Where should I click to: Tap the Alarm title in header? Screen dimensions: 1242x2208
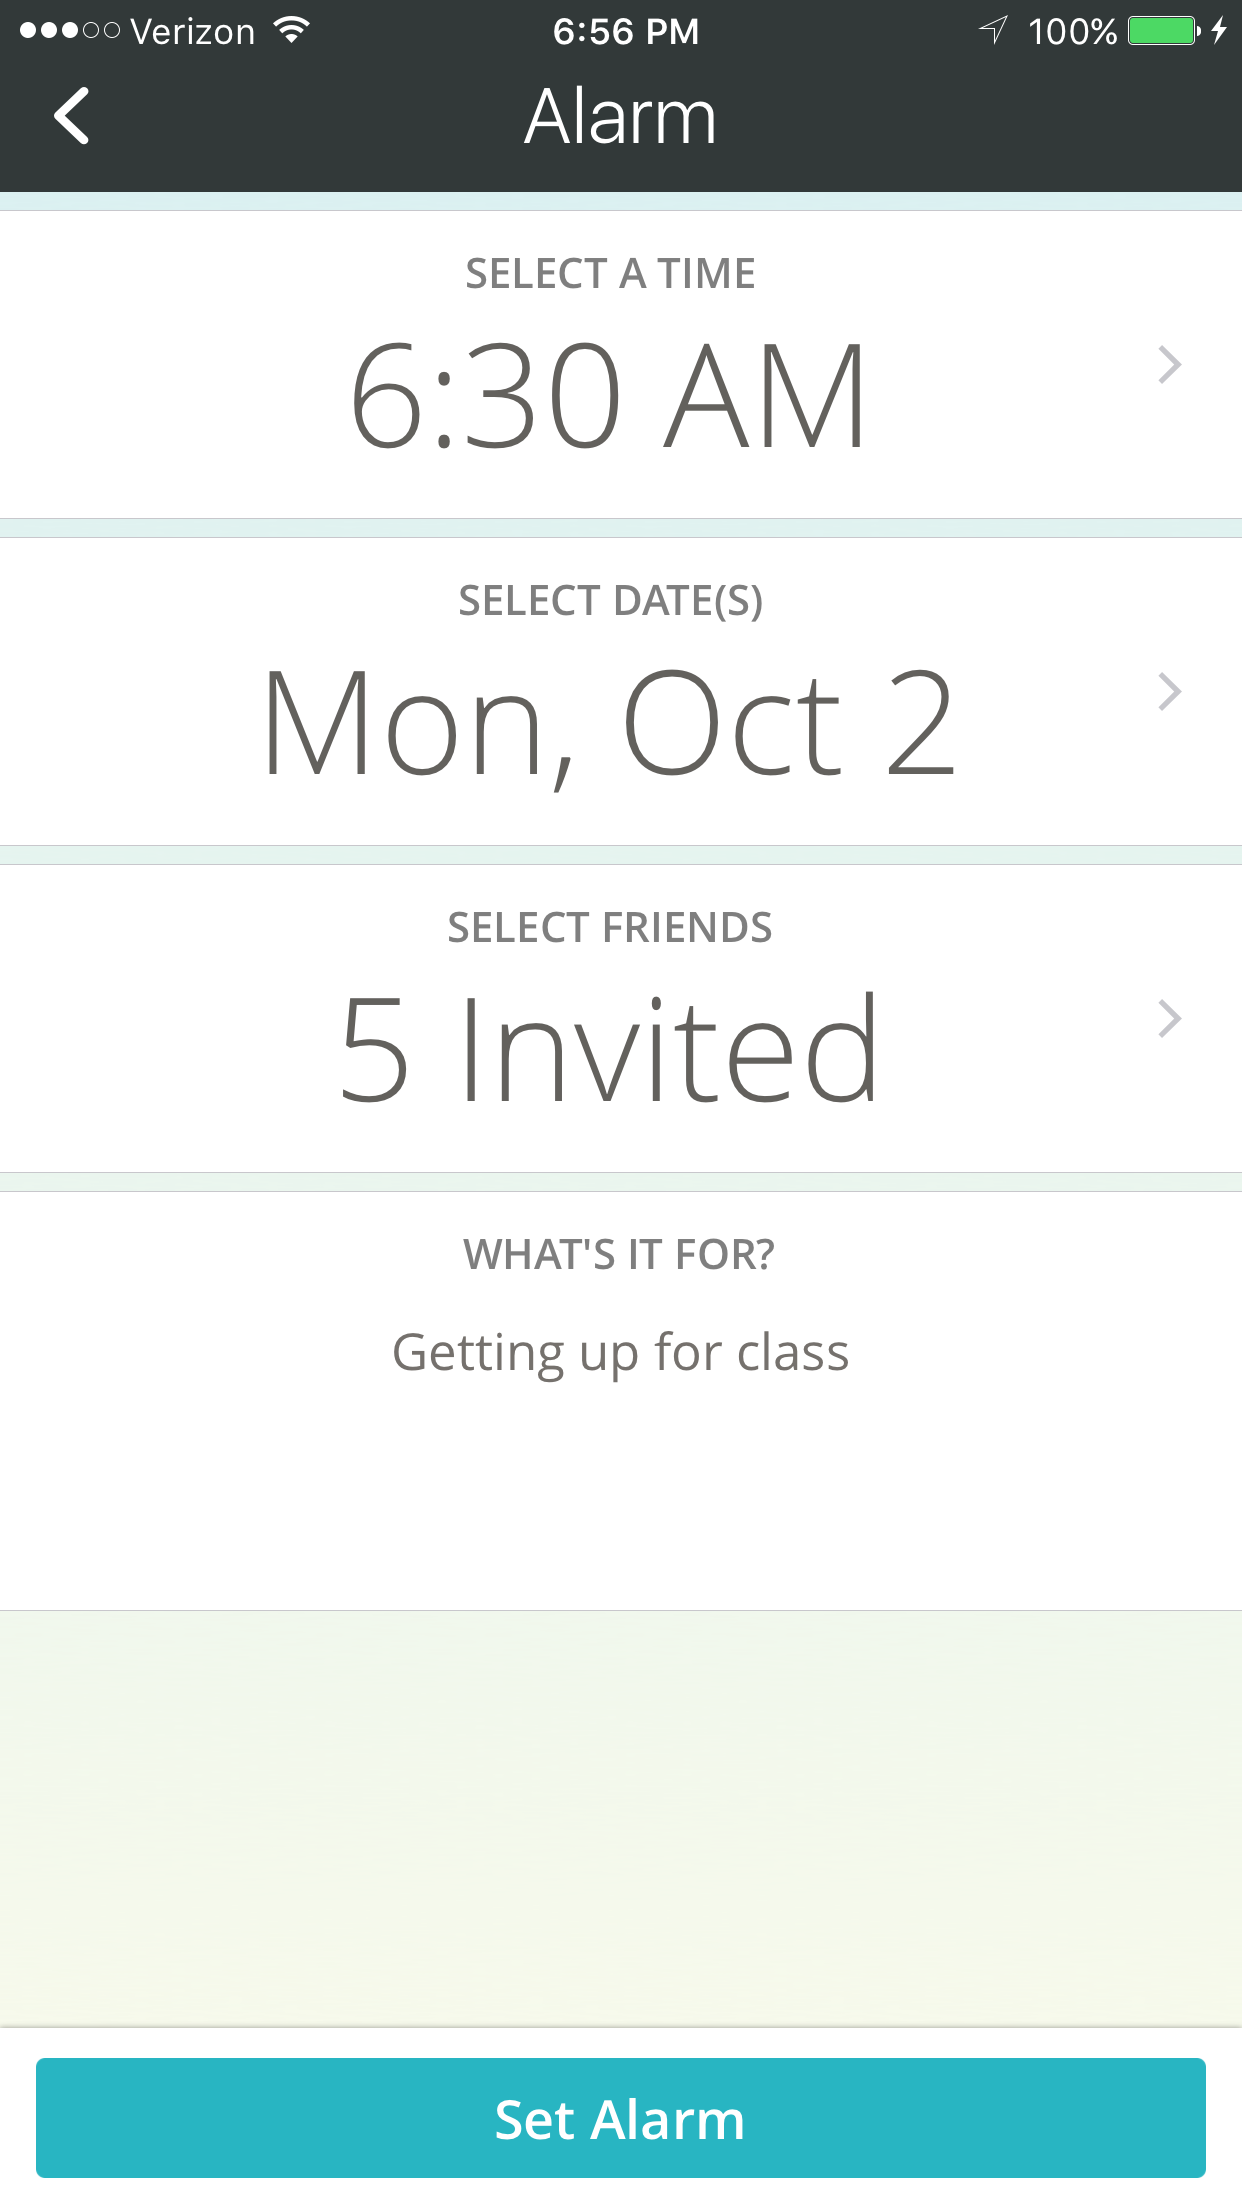(x=621, y=116)
